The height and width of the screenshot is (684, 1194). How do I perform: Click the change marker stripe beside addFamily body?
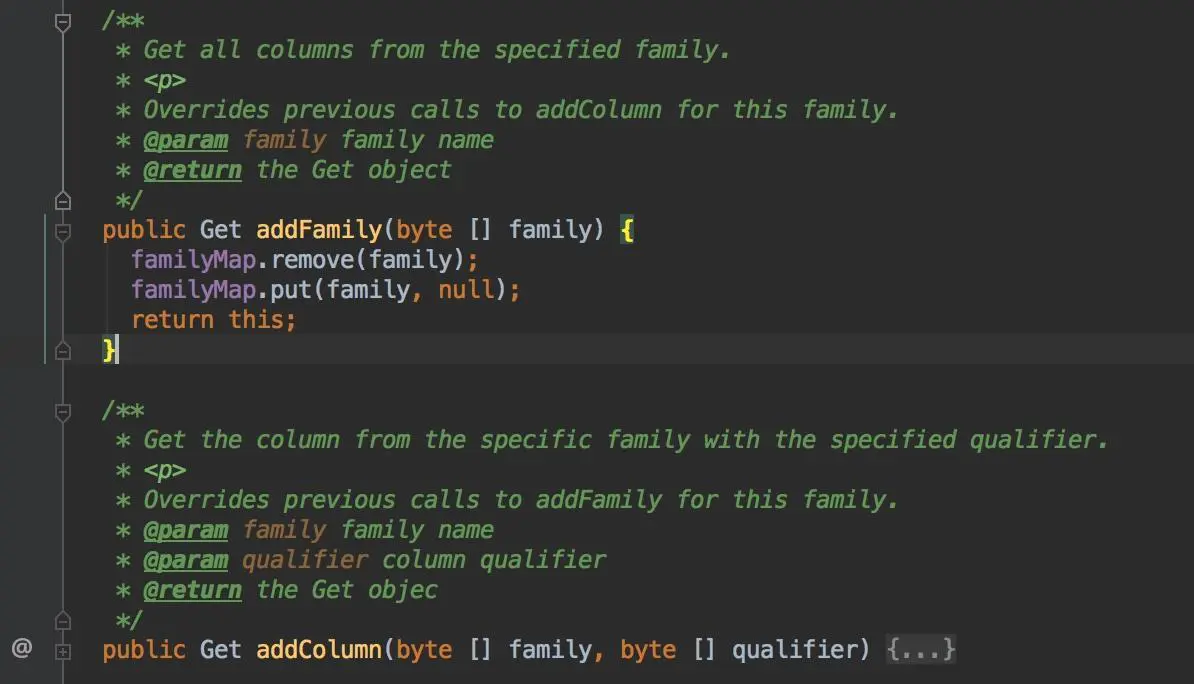pos(45,289)
